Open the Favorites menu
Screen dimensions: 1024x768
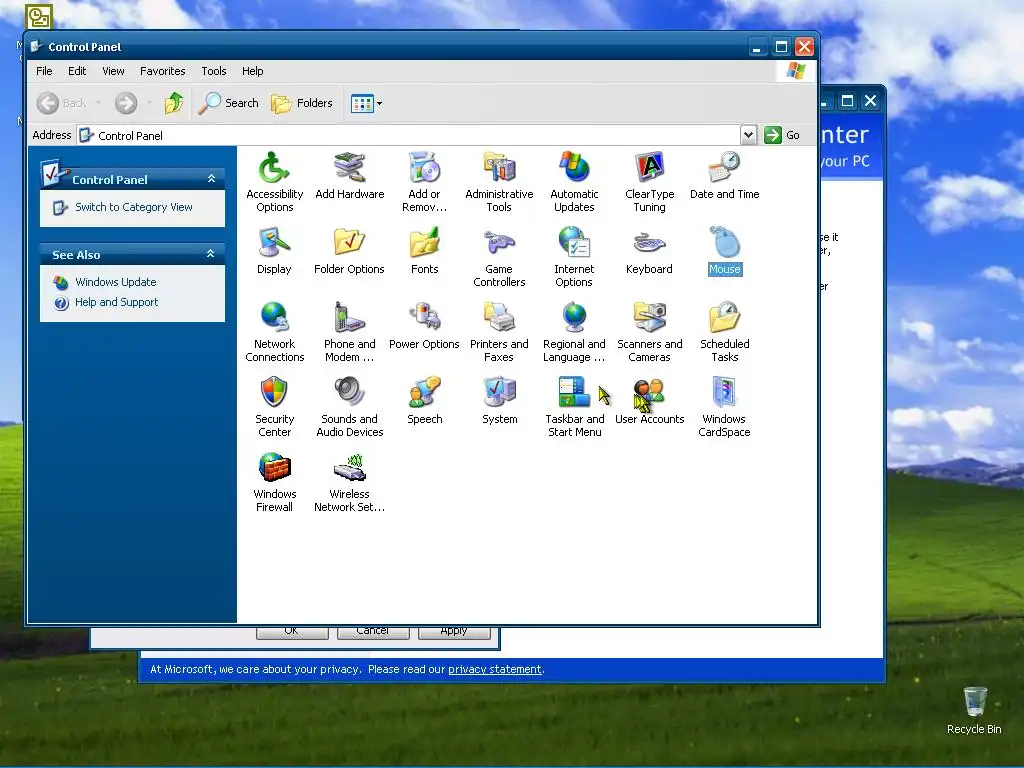pyautogui.click(x=163, y=71)
